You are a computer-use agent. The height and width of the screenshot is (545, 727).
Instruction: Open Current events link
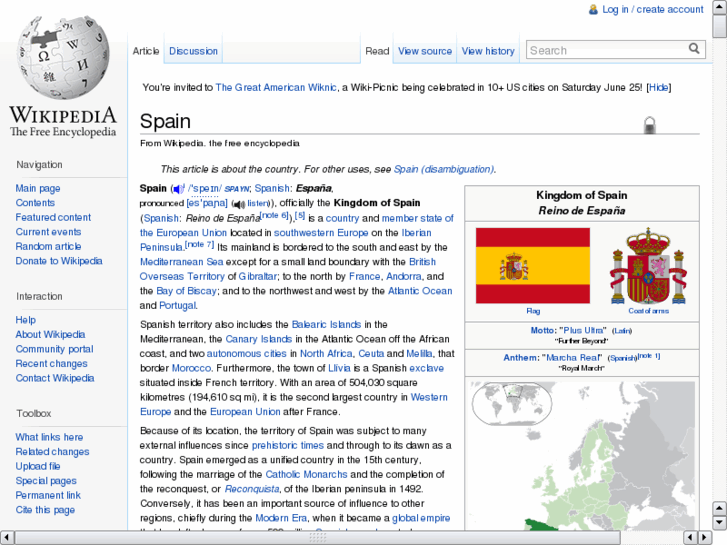[48, 232]
